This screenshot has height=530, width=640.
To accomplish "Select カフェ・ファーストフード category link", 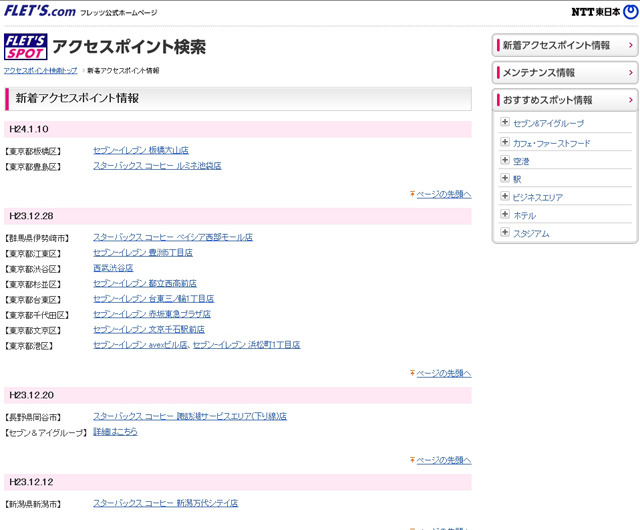I will pyautogui.click(x=551, y=143).
